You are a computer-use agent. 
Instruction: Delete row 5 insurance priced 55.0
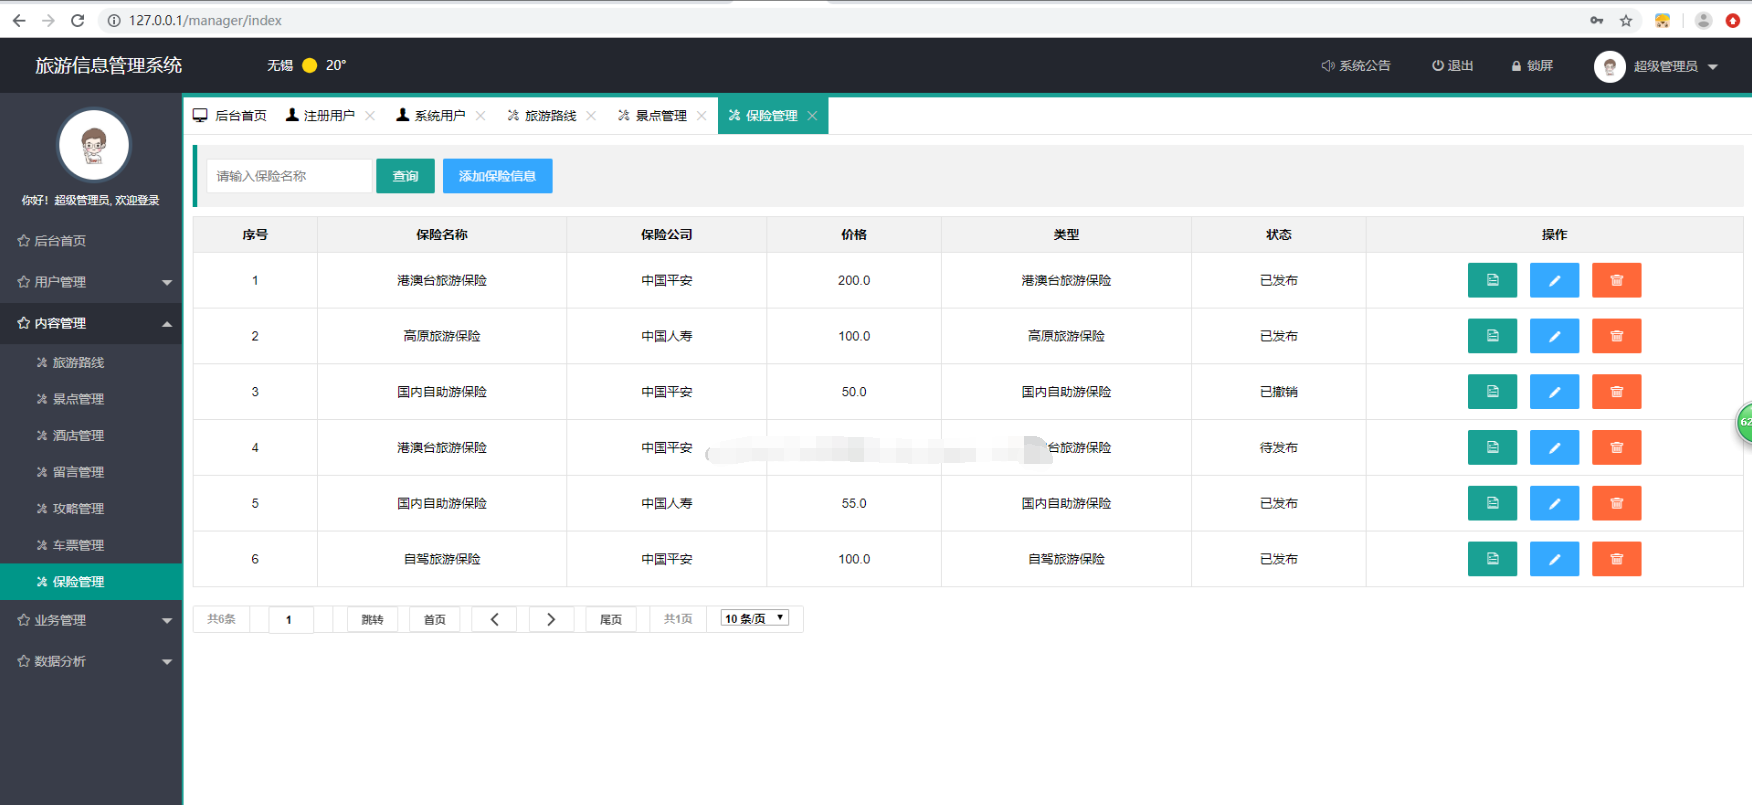point(1616,503)
